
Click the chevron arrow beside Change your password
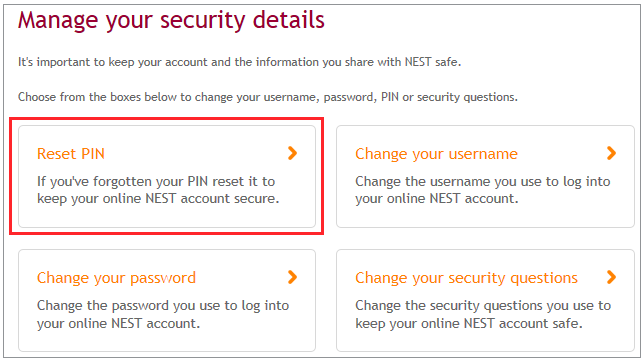click(292, 277)
